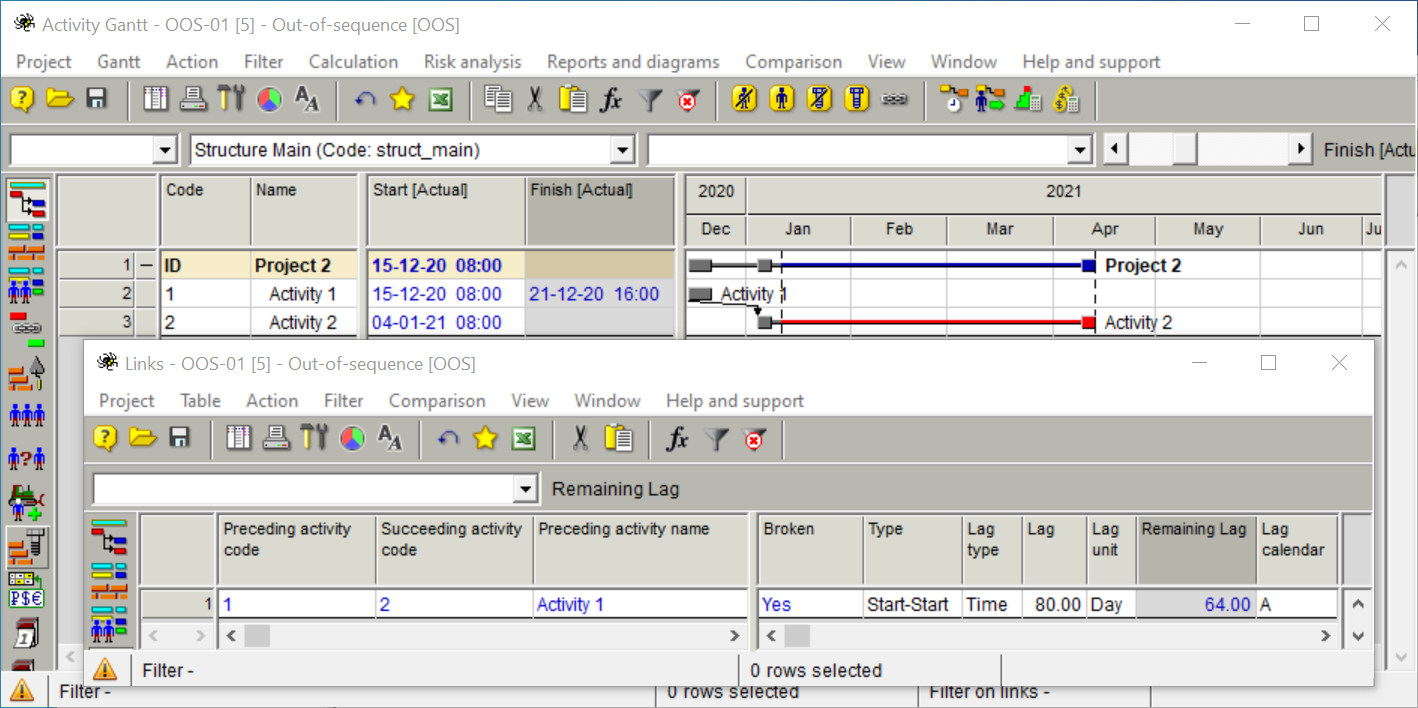Click the Yes cell under Broken column

coord(810,604)
